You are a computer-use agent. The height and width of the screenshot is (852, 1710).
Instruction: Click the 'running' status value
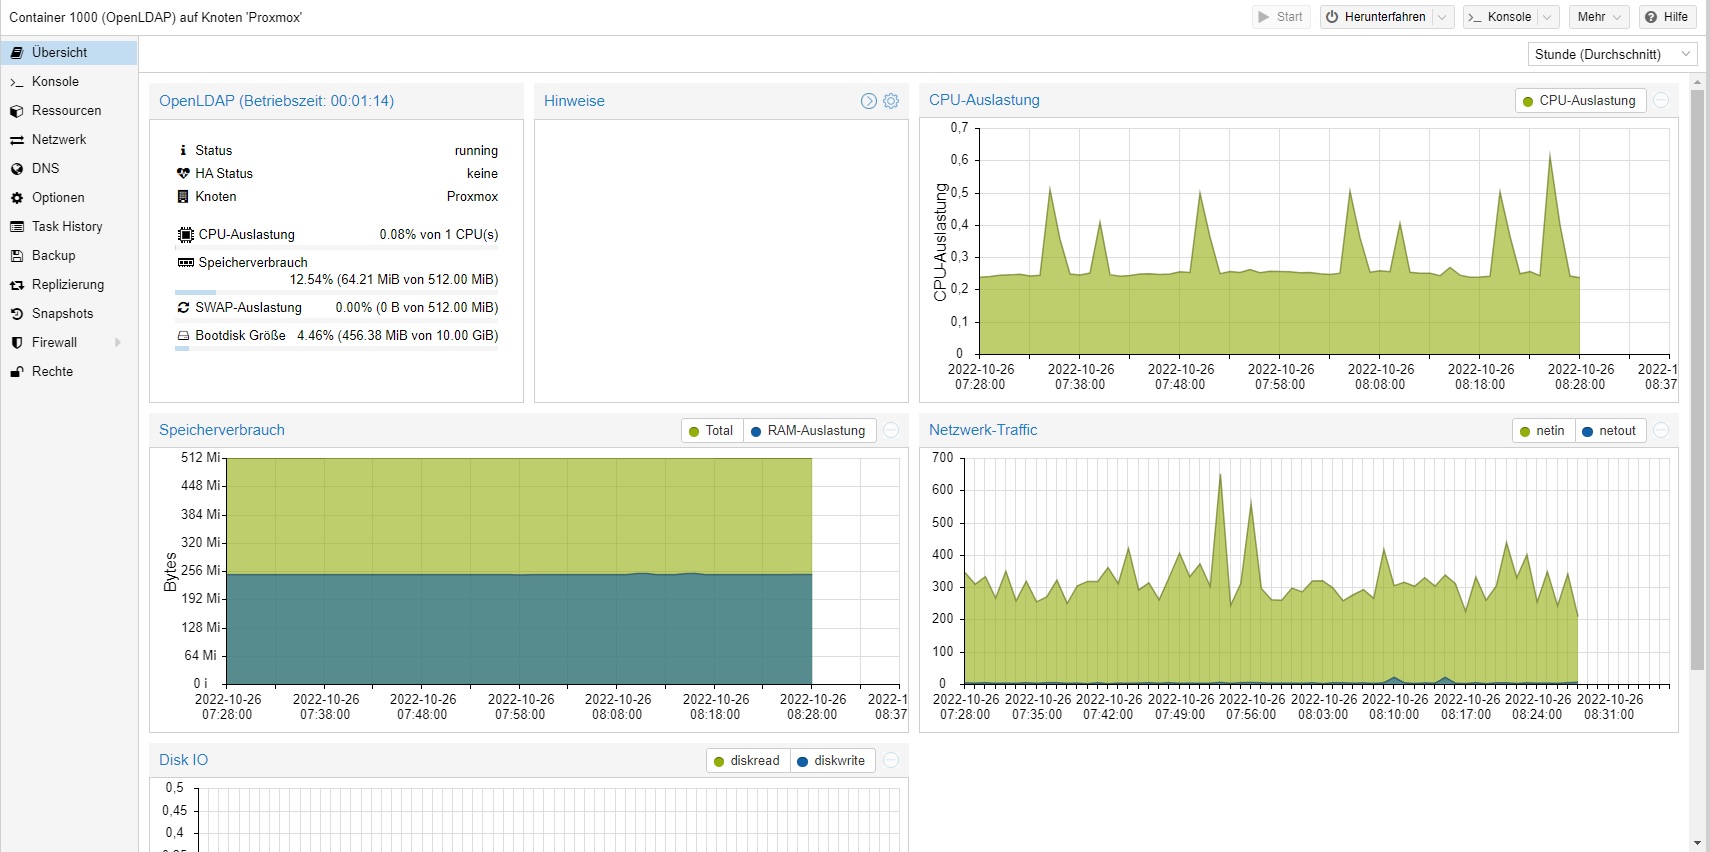476,150
